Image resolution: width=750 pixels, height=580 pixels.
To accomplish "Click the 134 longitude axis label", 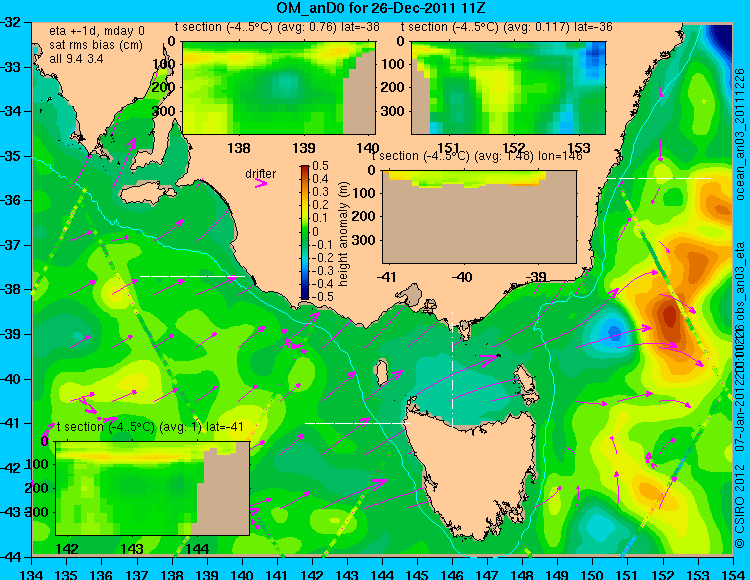I will (32, 574).
